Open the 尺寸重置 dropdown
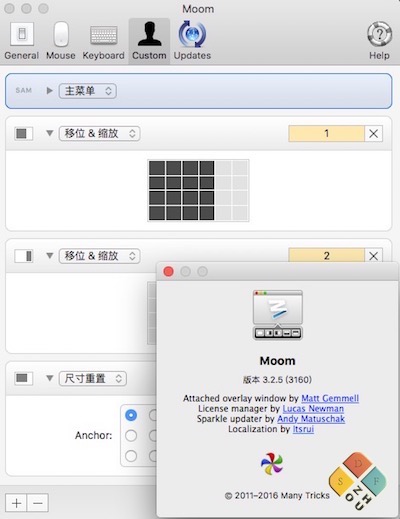Screen dimensions: 400x519 93,378
